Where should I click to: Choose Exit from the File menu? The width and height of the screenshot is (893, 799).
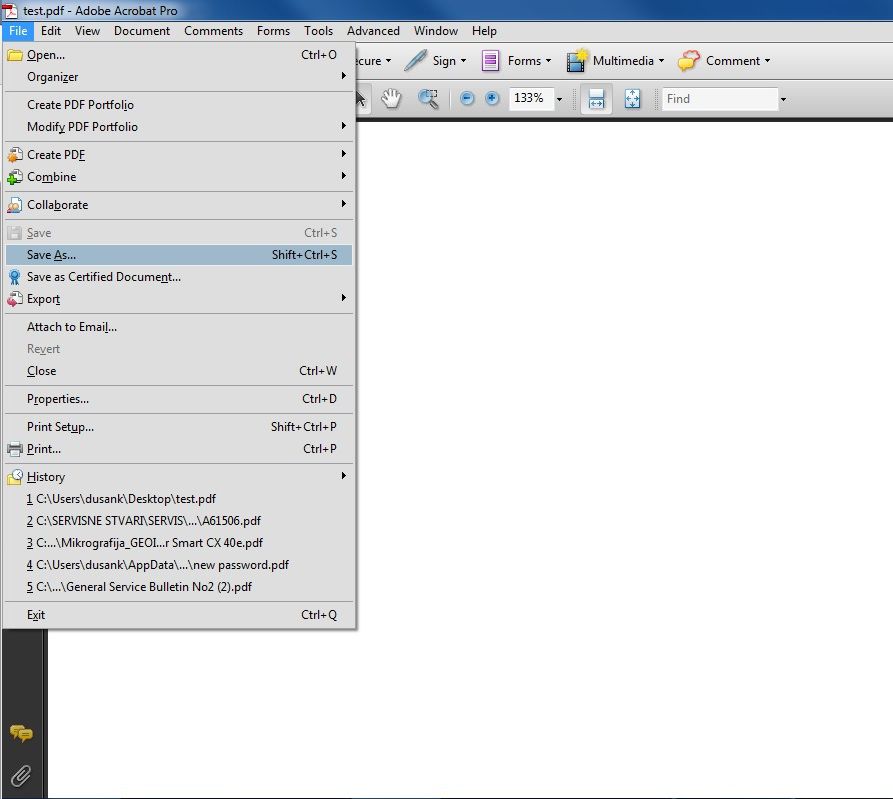(x=179, y=615)
